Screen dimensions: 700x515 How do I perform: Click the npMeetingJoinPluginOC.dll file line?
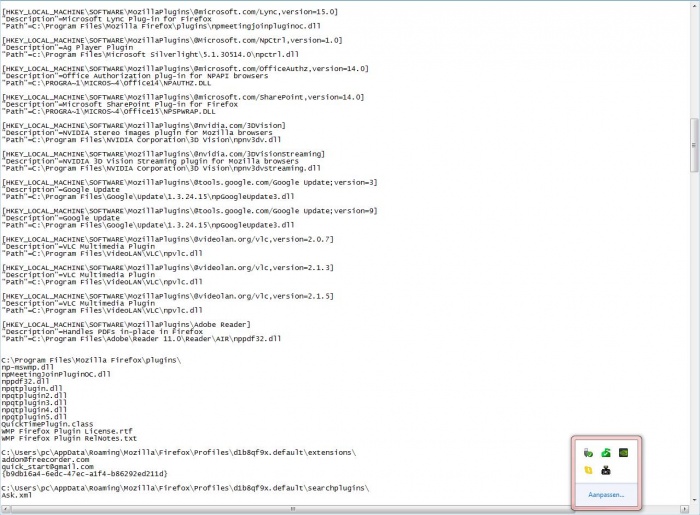[56, 374]
